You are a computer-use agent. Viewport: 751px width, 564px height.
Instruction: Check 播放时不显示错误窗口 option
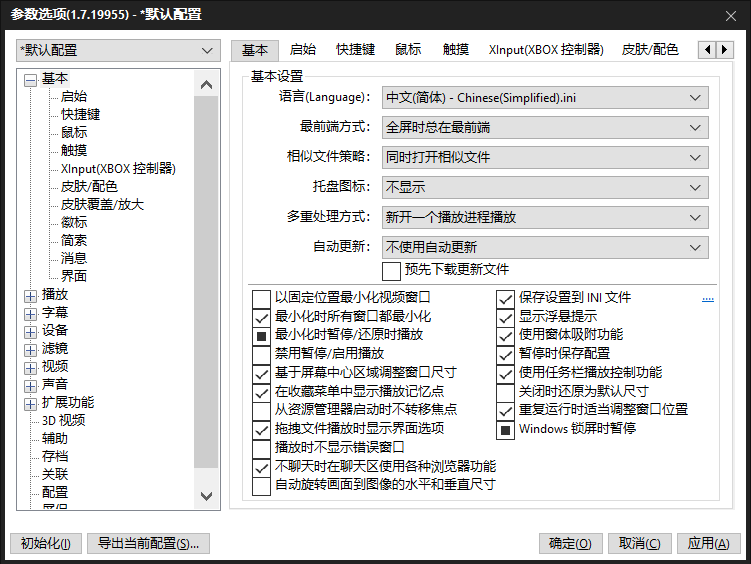coord(262,447)
